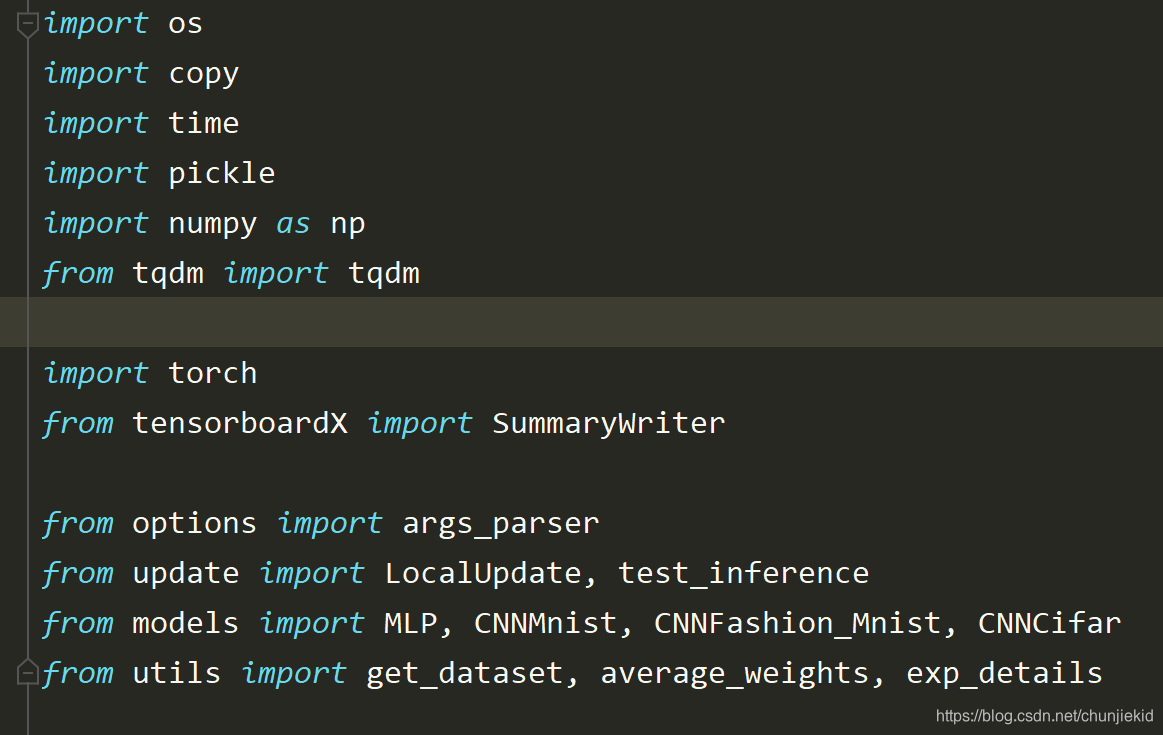This screenshot has height=735, width=1163.
Task: Click on the word SummaryWriter
Action: point(608,423)
